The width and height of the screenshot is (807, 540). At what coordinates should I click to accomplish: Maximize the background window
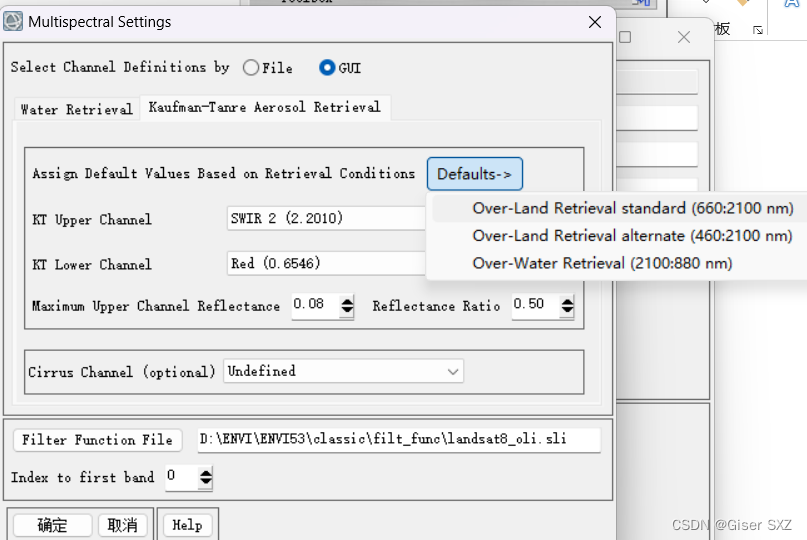[x=625, y=37]
